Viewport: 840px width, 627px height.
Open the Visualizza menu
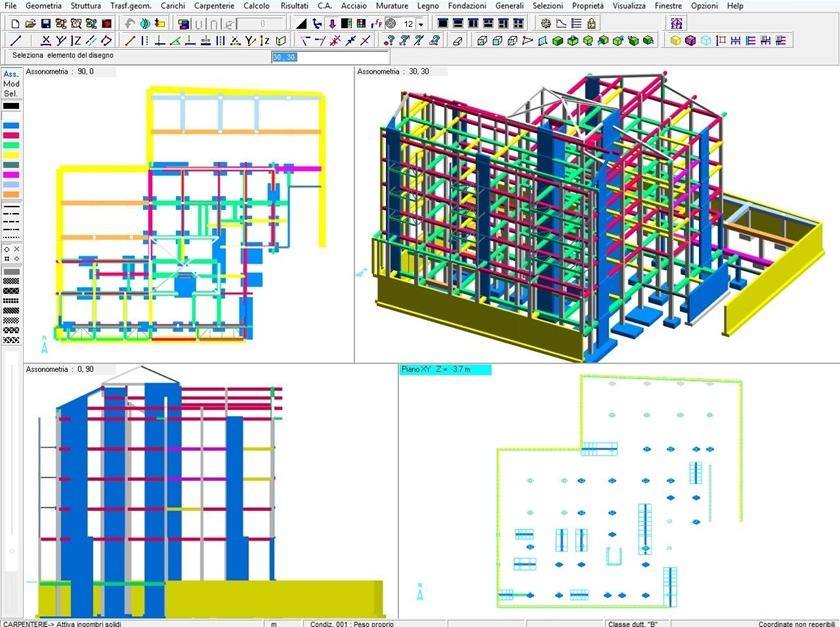629,6
